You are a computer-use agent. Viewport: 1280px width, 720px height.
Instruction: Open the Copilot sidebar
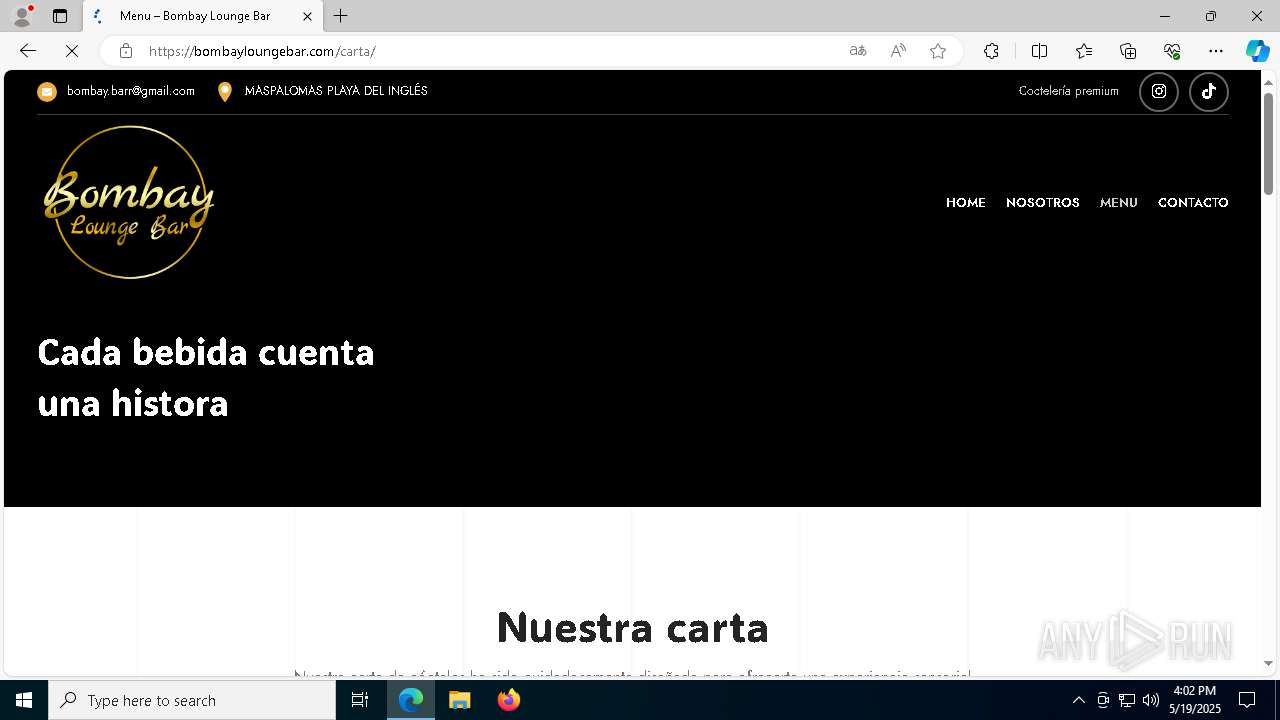click(1257, 51)
